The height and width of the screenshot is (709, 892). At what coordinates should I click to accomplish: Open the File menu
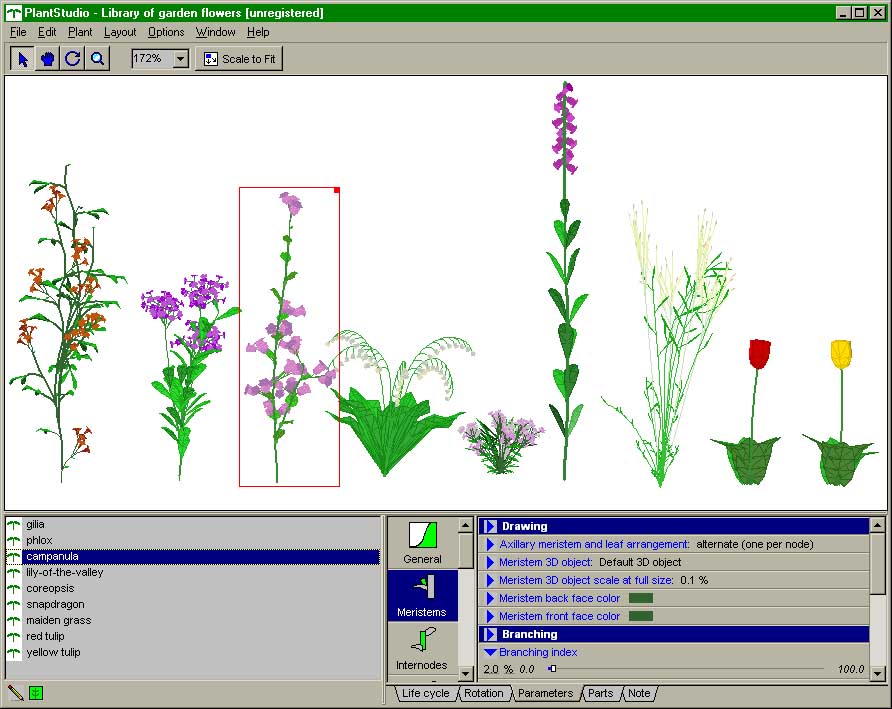point(18,32)
